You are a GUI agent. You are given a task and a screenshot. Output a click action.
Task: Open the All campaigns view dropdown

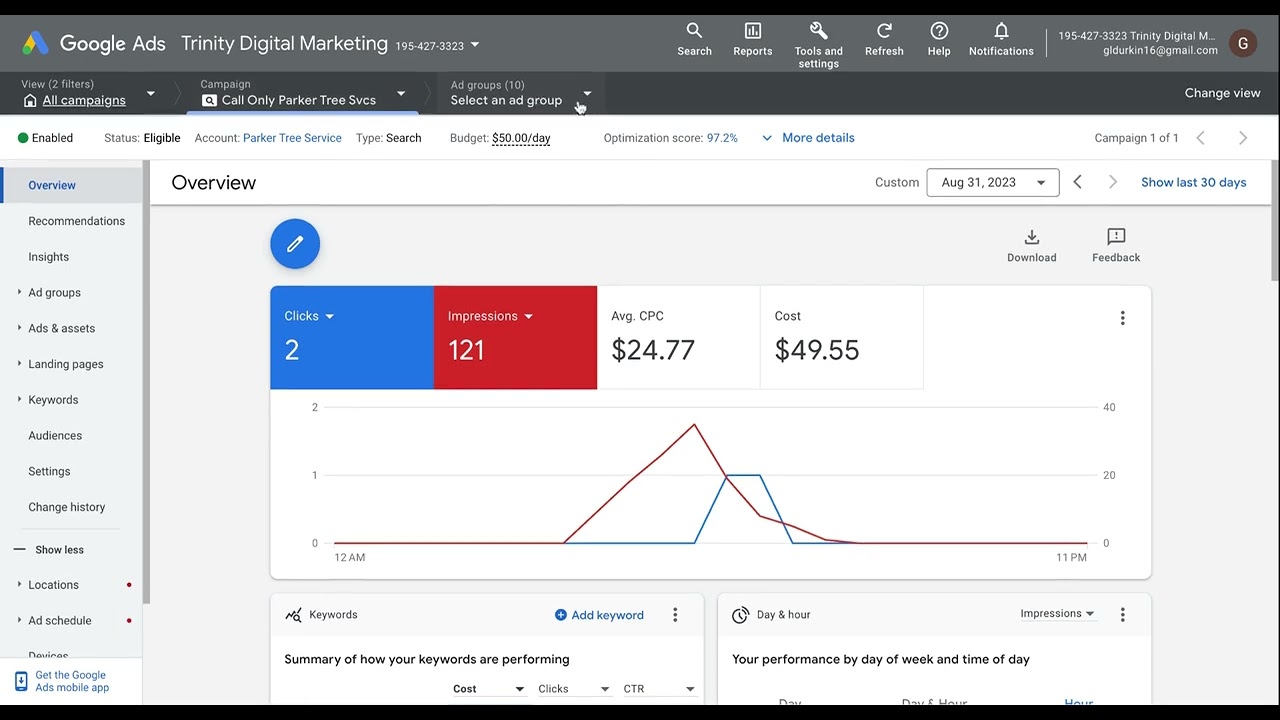[151, 94]
